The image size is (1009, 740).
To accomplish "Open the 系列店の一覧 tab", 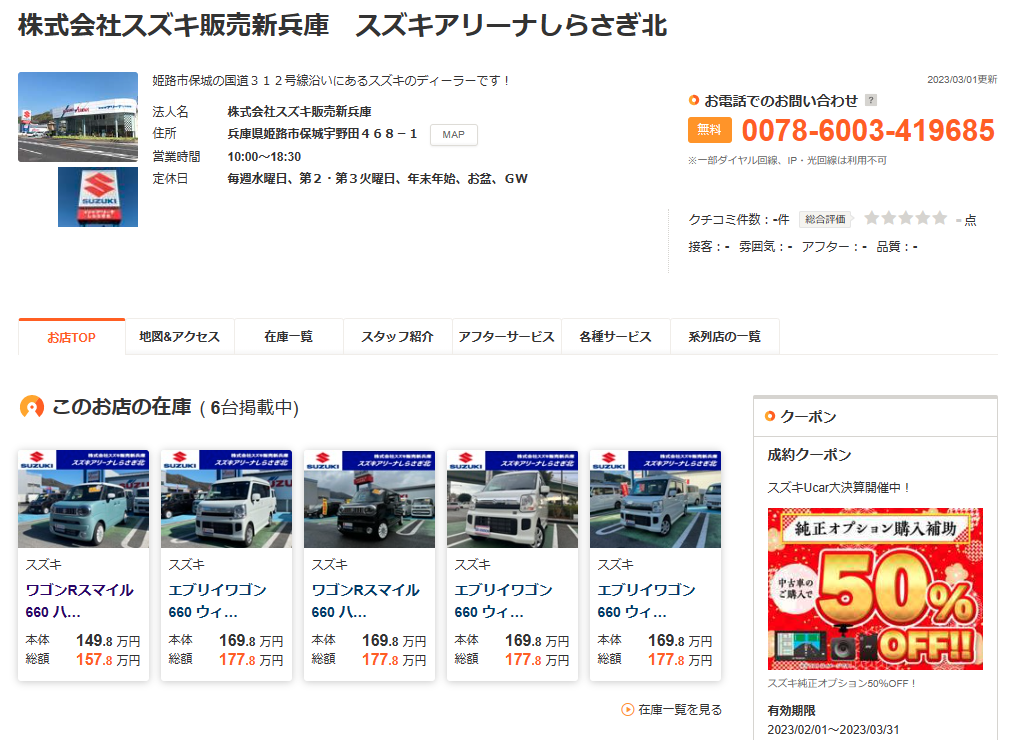I will pyautogui.click(x=725, y=337).
